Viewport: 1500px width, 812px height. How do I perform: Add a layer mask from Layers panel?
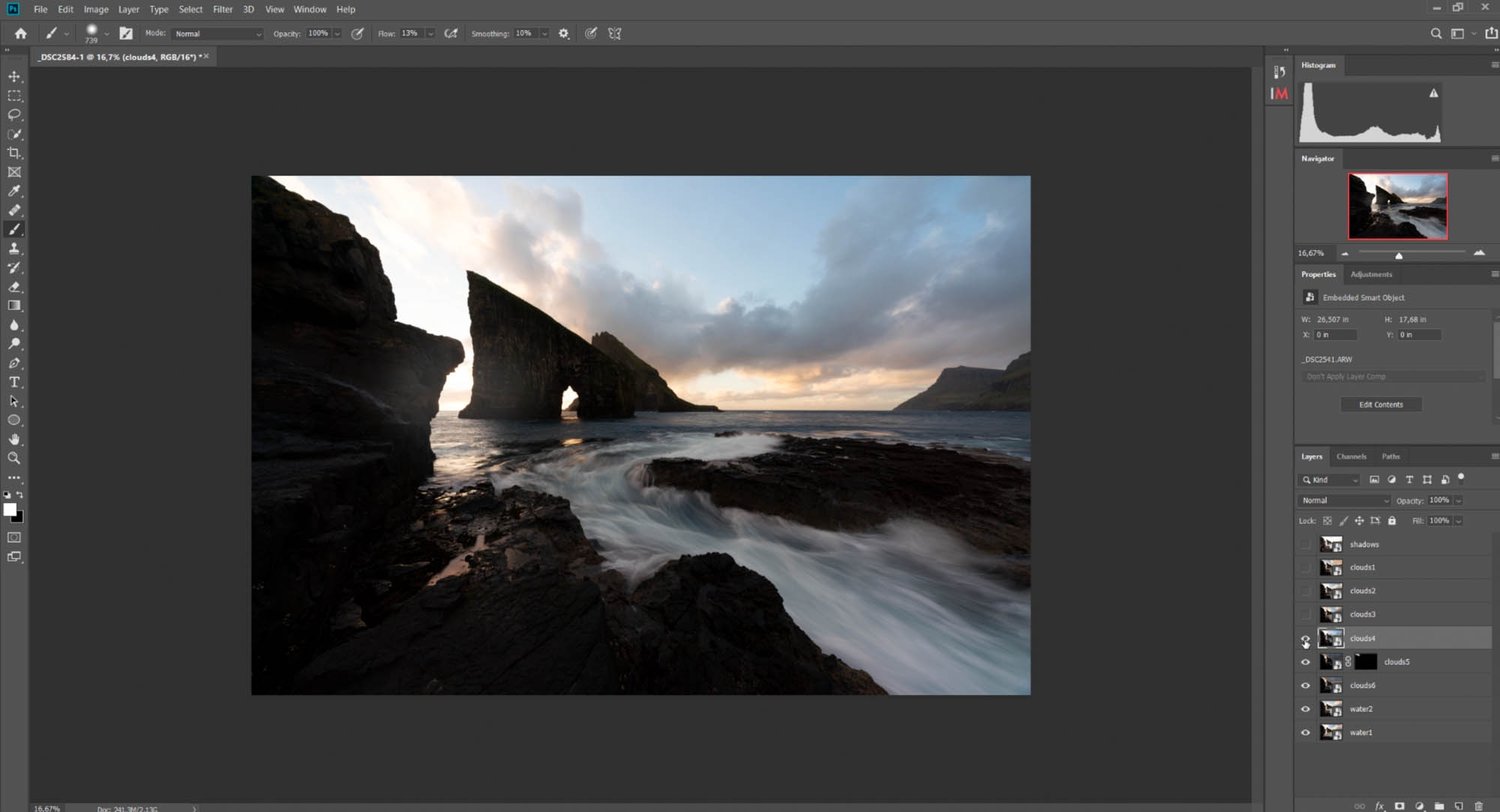pos(1399,805)
